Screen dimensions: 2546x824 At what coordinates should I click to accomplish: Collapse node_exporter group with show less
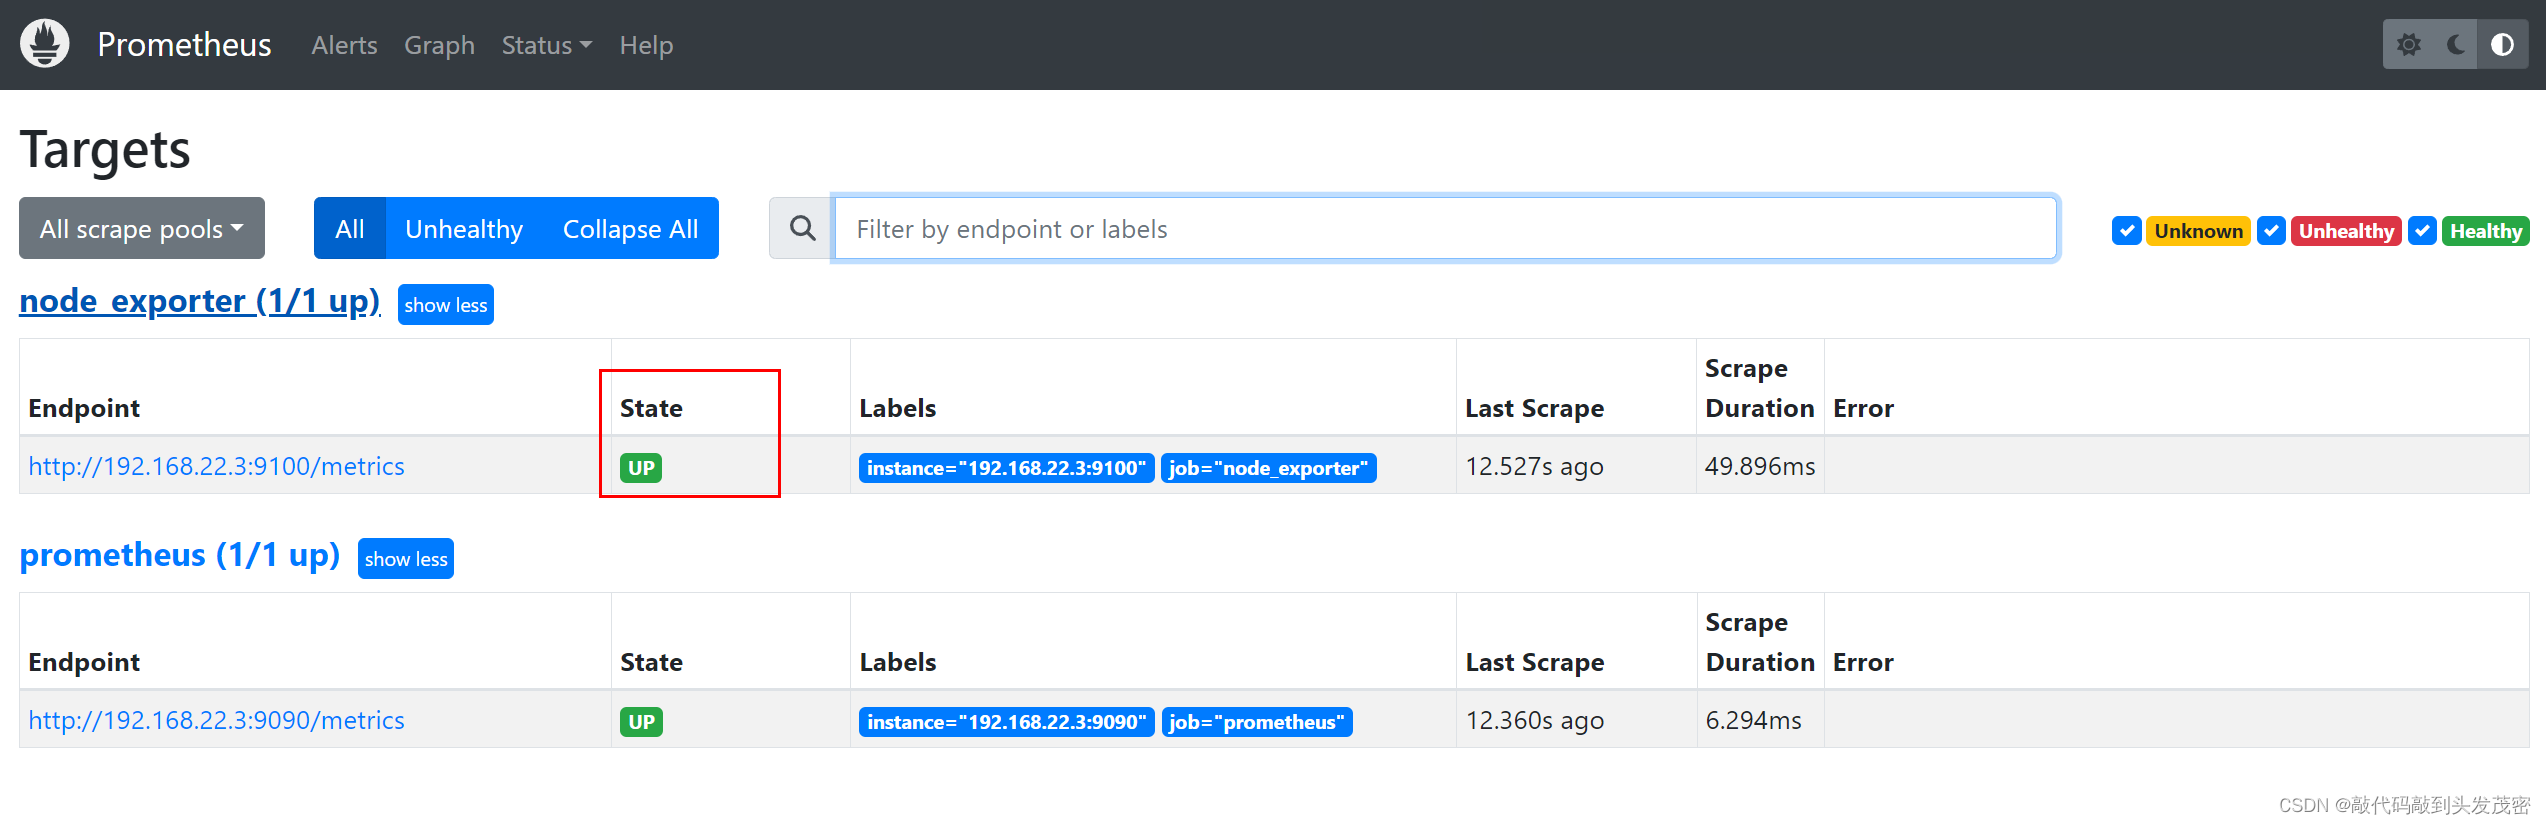pyautogui.click(x=446, y=305)
